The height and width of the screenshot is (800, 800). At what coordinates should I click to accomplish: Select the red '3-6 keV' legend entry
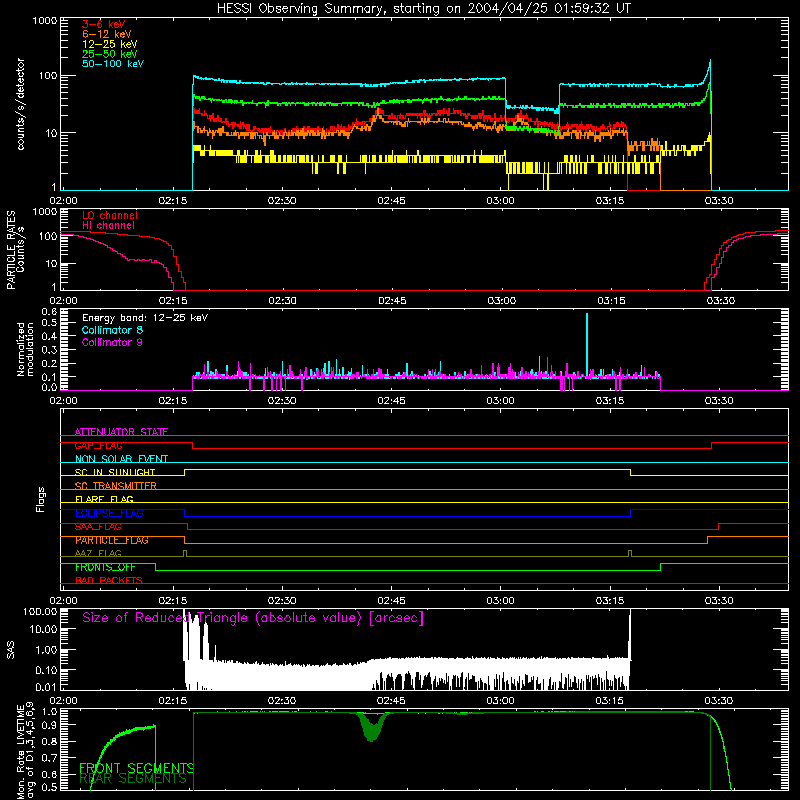click(x=103, y=24)
